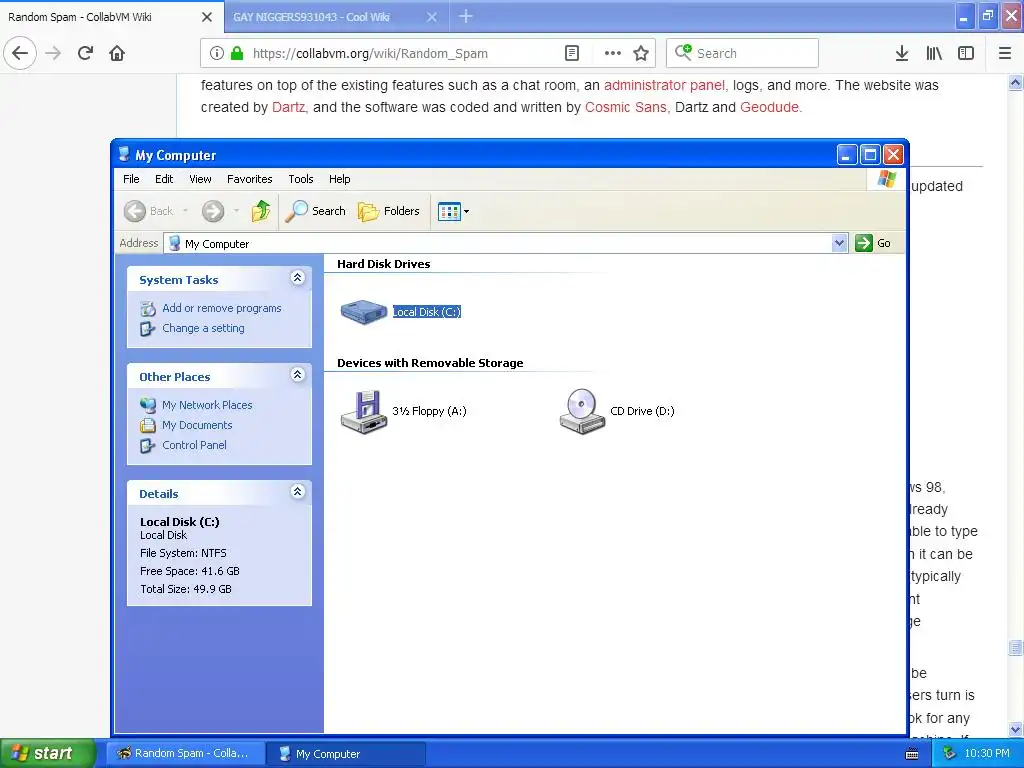Screen dimensions: 1024x768
Task: Open the Edit menu
Action: [x=164, y=179]
